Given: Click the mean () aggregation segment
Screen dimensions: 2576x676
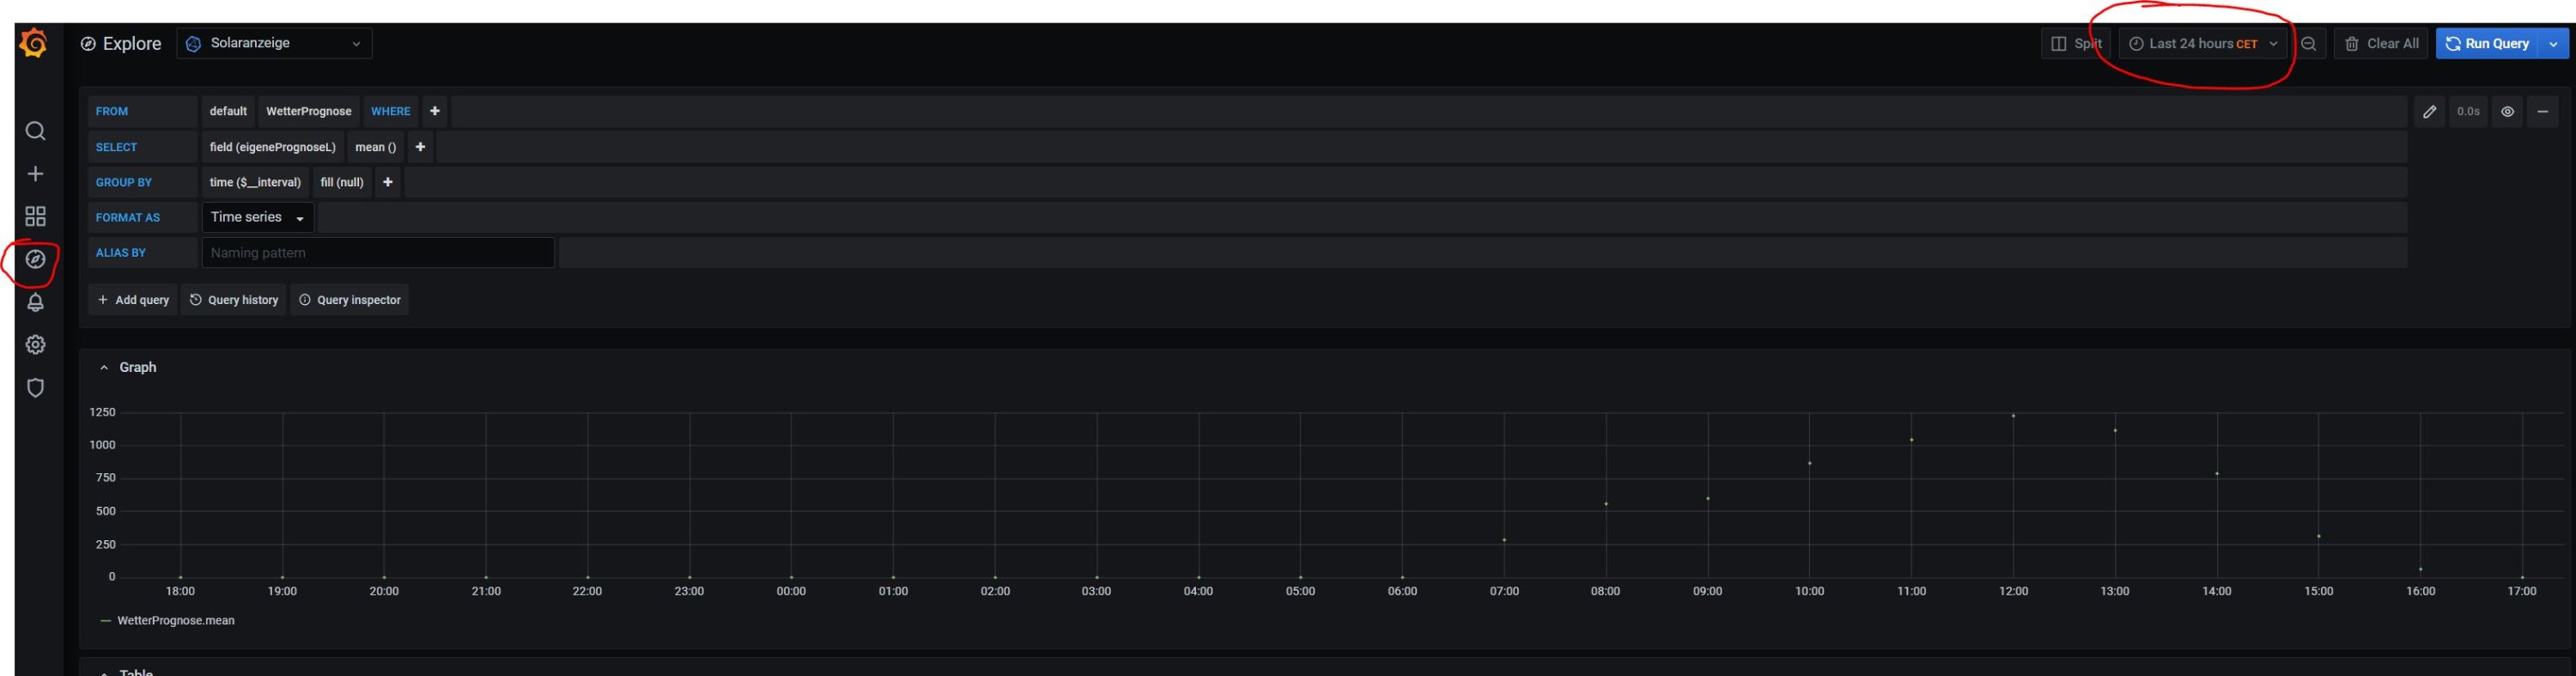Looking at the screenshot, I should 375,148.
